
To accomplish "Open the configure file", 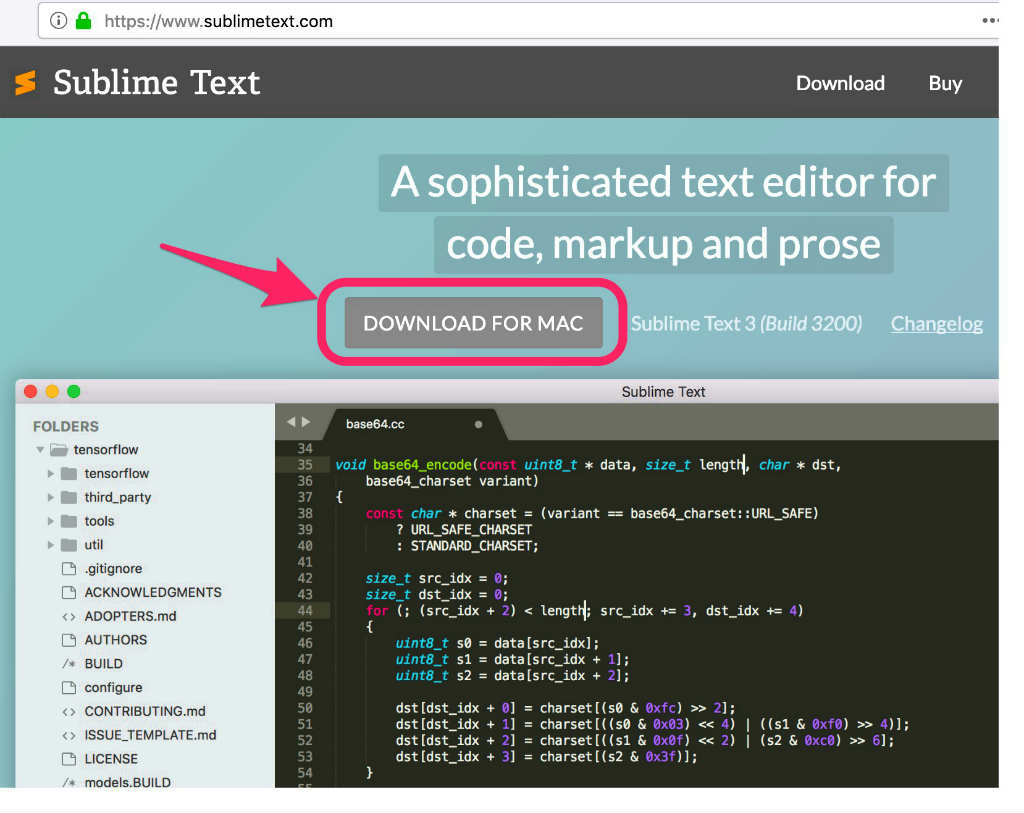I will pyautogui.click(x=113, y=688).
